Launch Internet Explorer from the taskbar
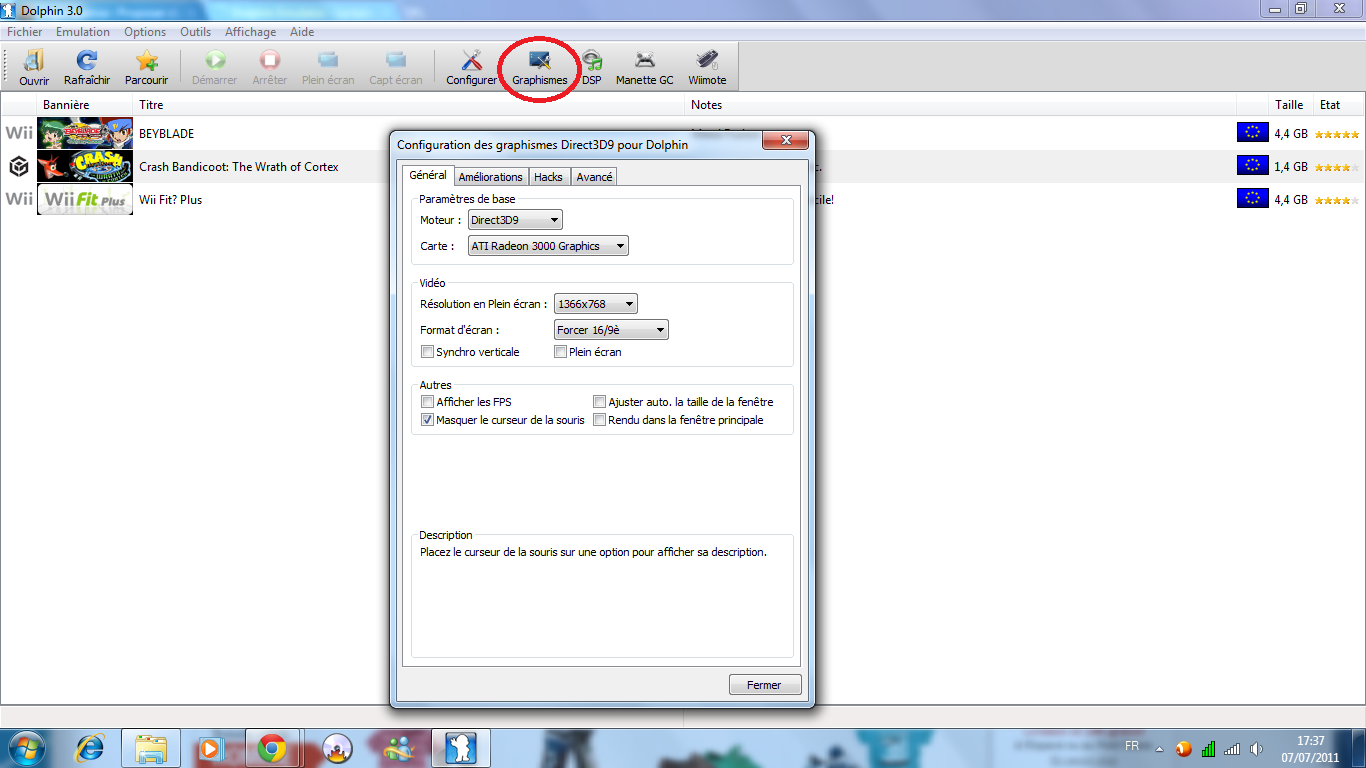1366x768 pixels. pyautogui.click(x=90, y=748)
